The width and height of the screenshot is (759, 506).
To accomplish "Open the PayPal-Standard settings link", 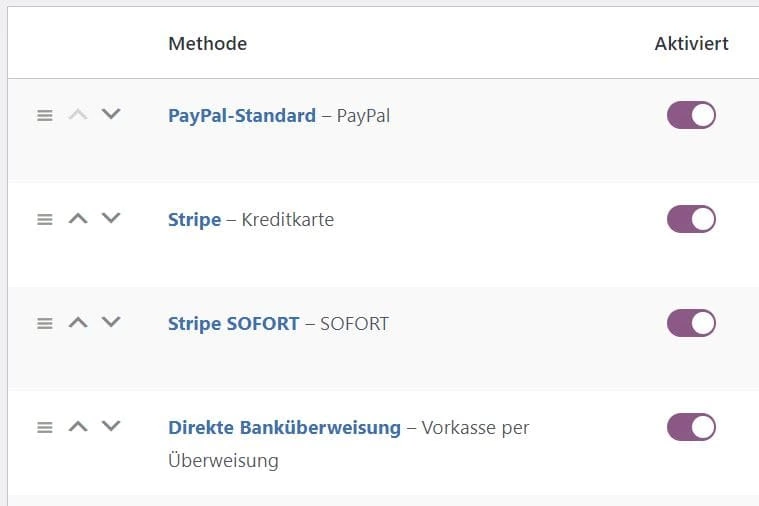I will (x=242, y=116).
